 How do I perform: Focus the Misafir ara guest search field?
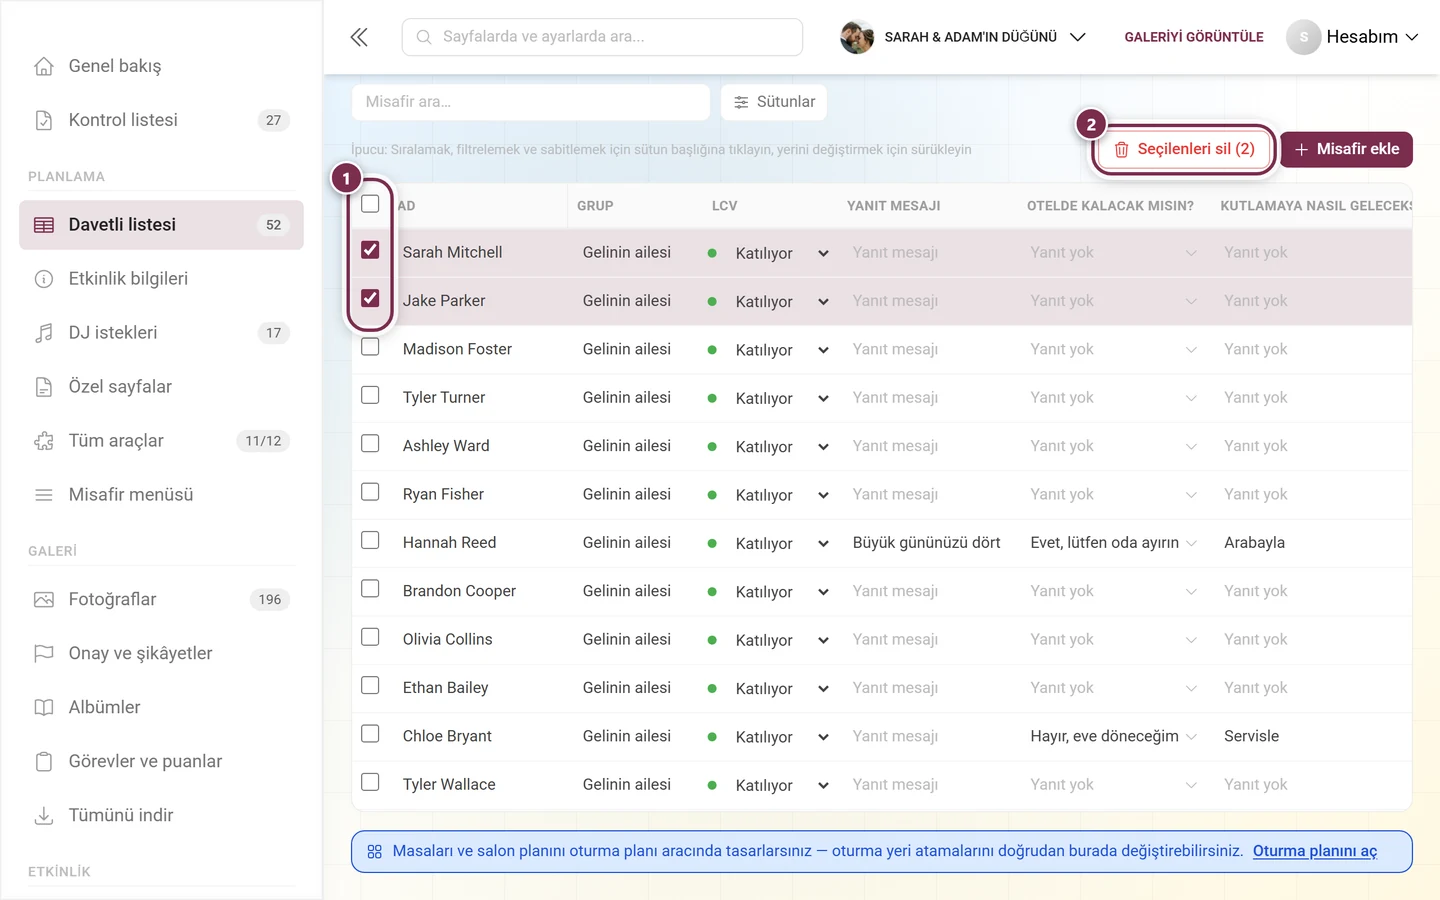click(x=531, y=102)
